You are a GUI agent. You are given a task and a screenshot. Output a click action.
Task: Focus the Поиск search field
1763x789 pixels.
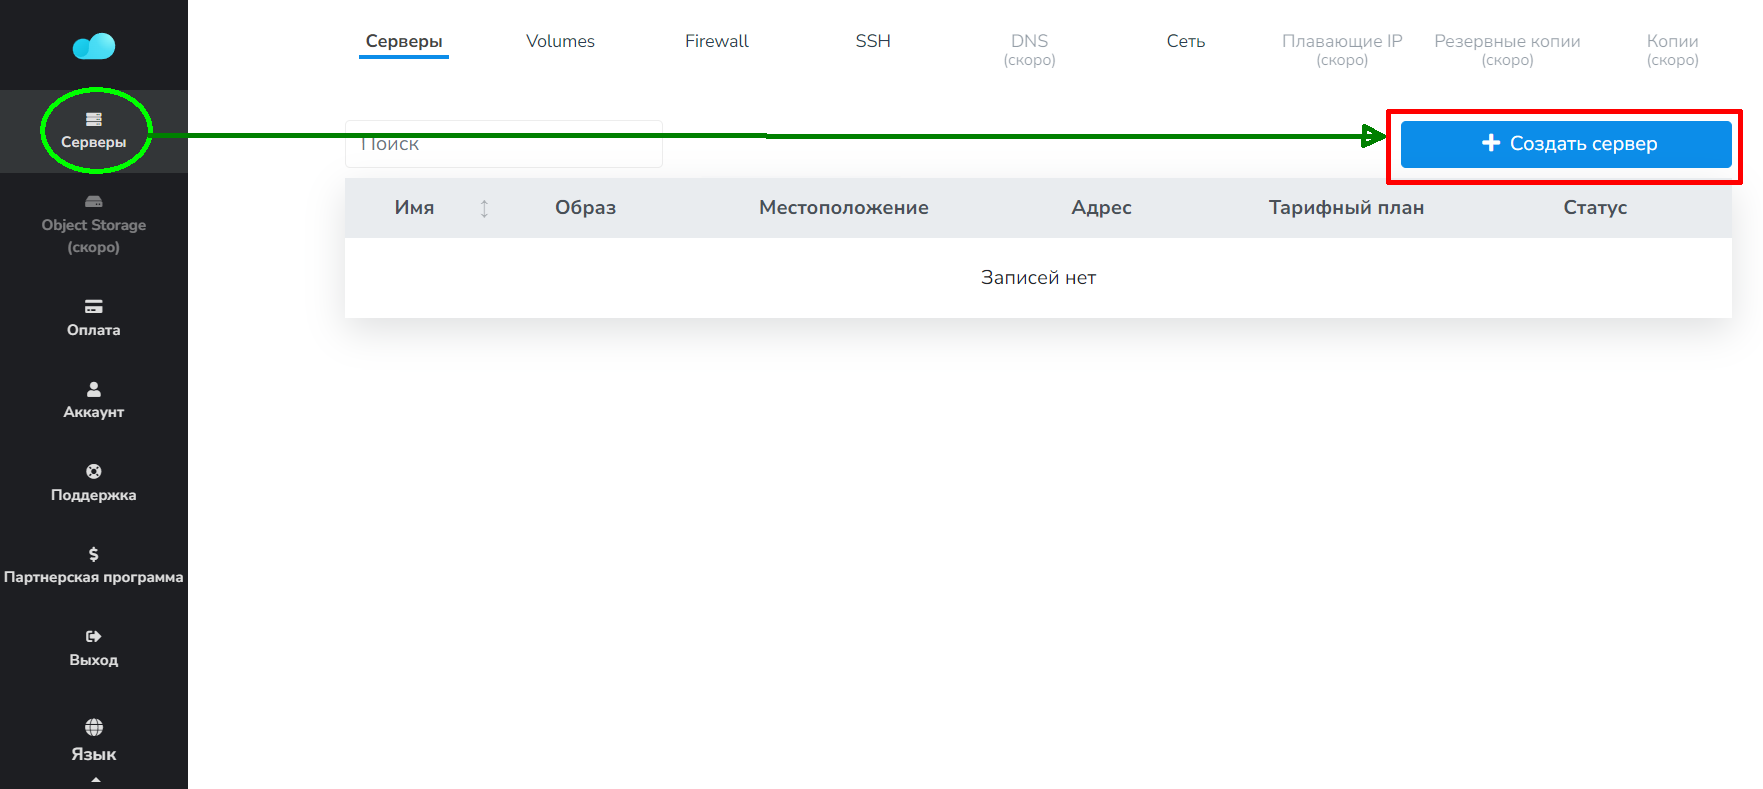click(x=504, y=144)
